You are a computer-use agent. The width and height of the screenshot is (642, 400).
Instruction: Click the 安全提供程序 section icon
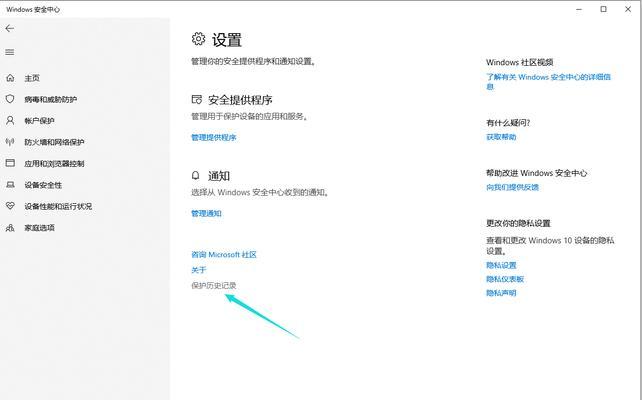[x=197, y=99]
